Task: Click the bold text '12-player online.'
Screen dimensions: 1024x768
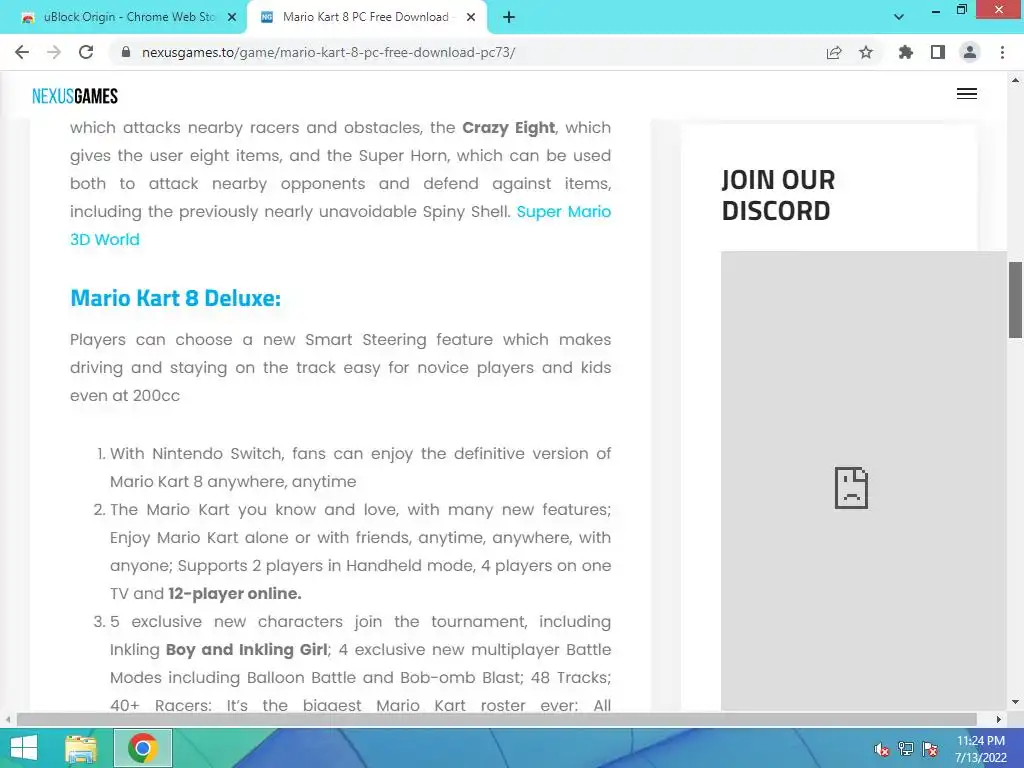Action: coord(235,594)
